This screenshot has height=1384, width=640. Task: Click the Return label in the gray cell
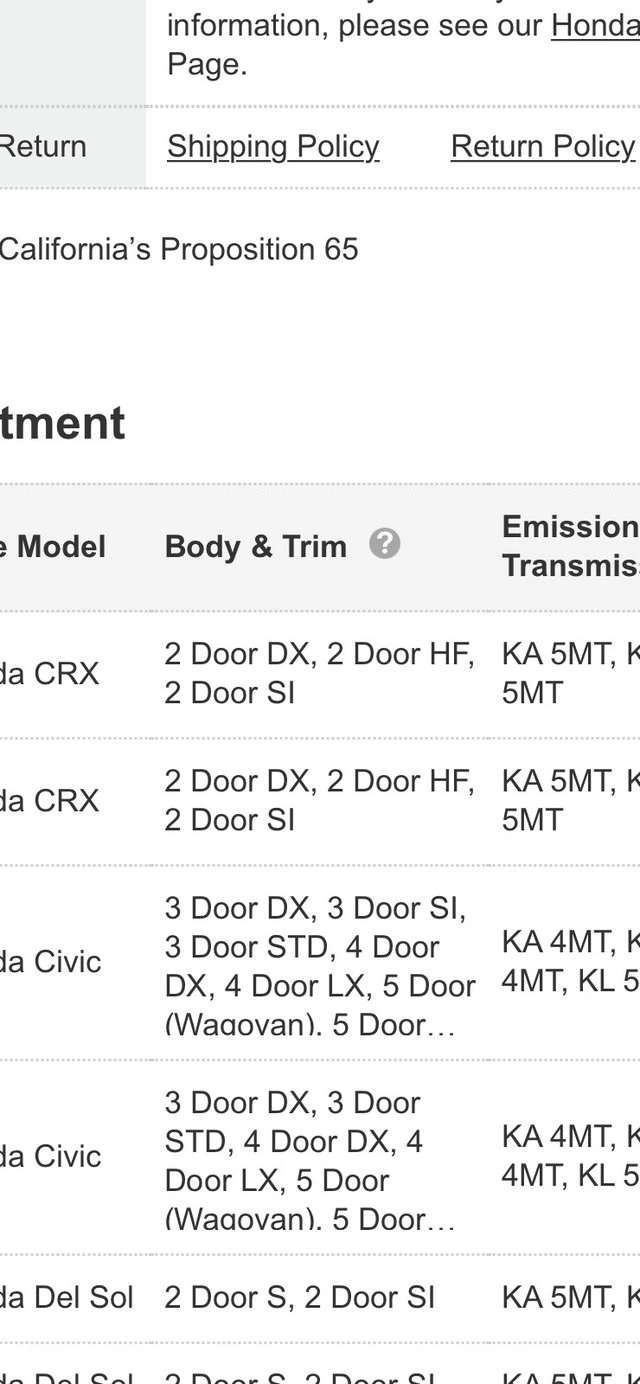[x=43, y=147]
